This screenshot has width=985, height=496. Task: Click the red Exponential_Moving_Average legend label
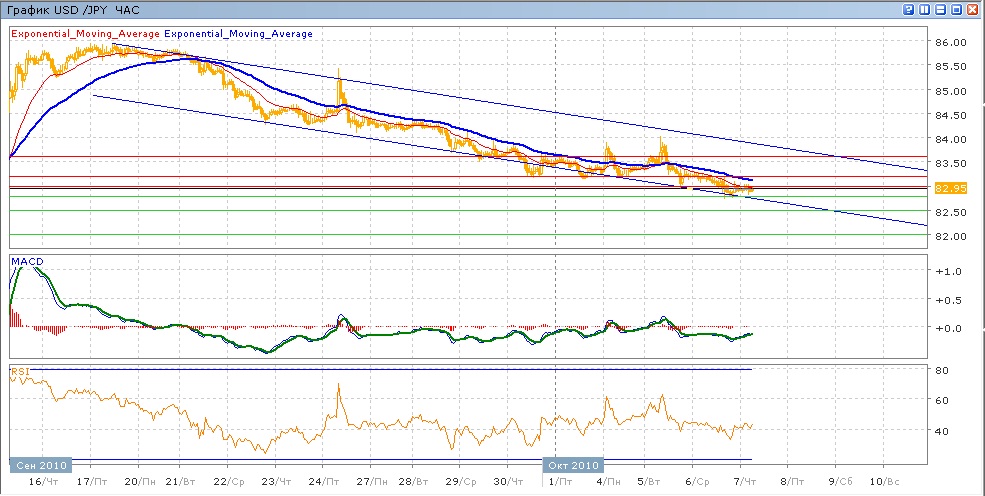[x=77, y=34]
